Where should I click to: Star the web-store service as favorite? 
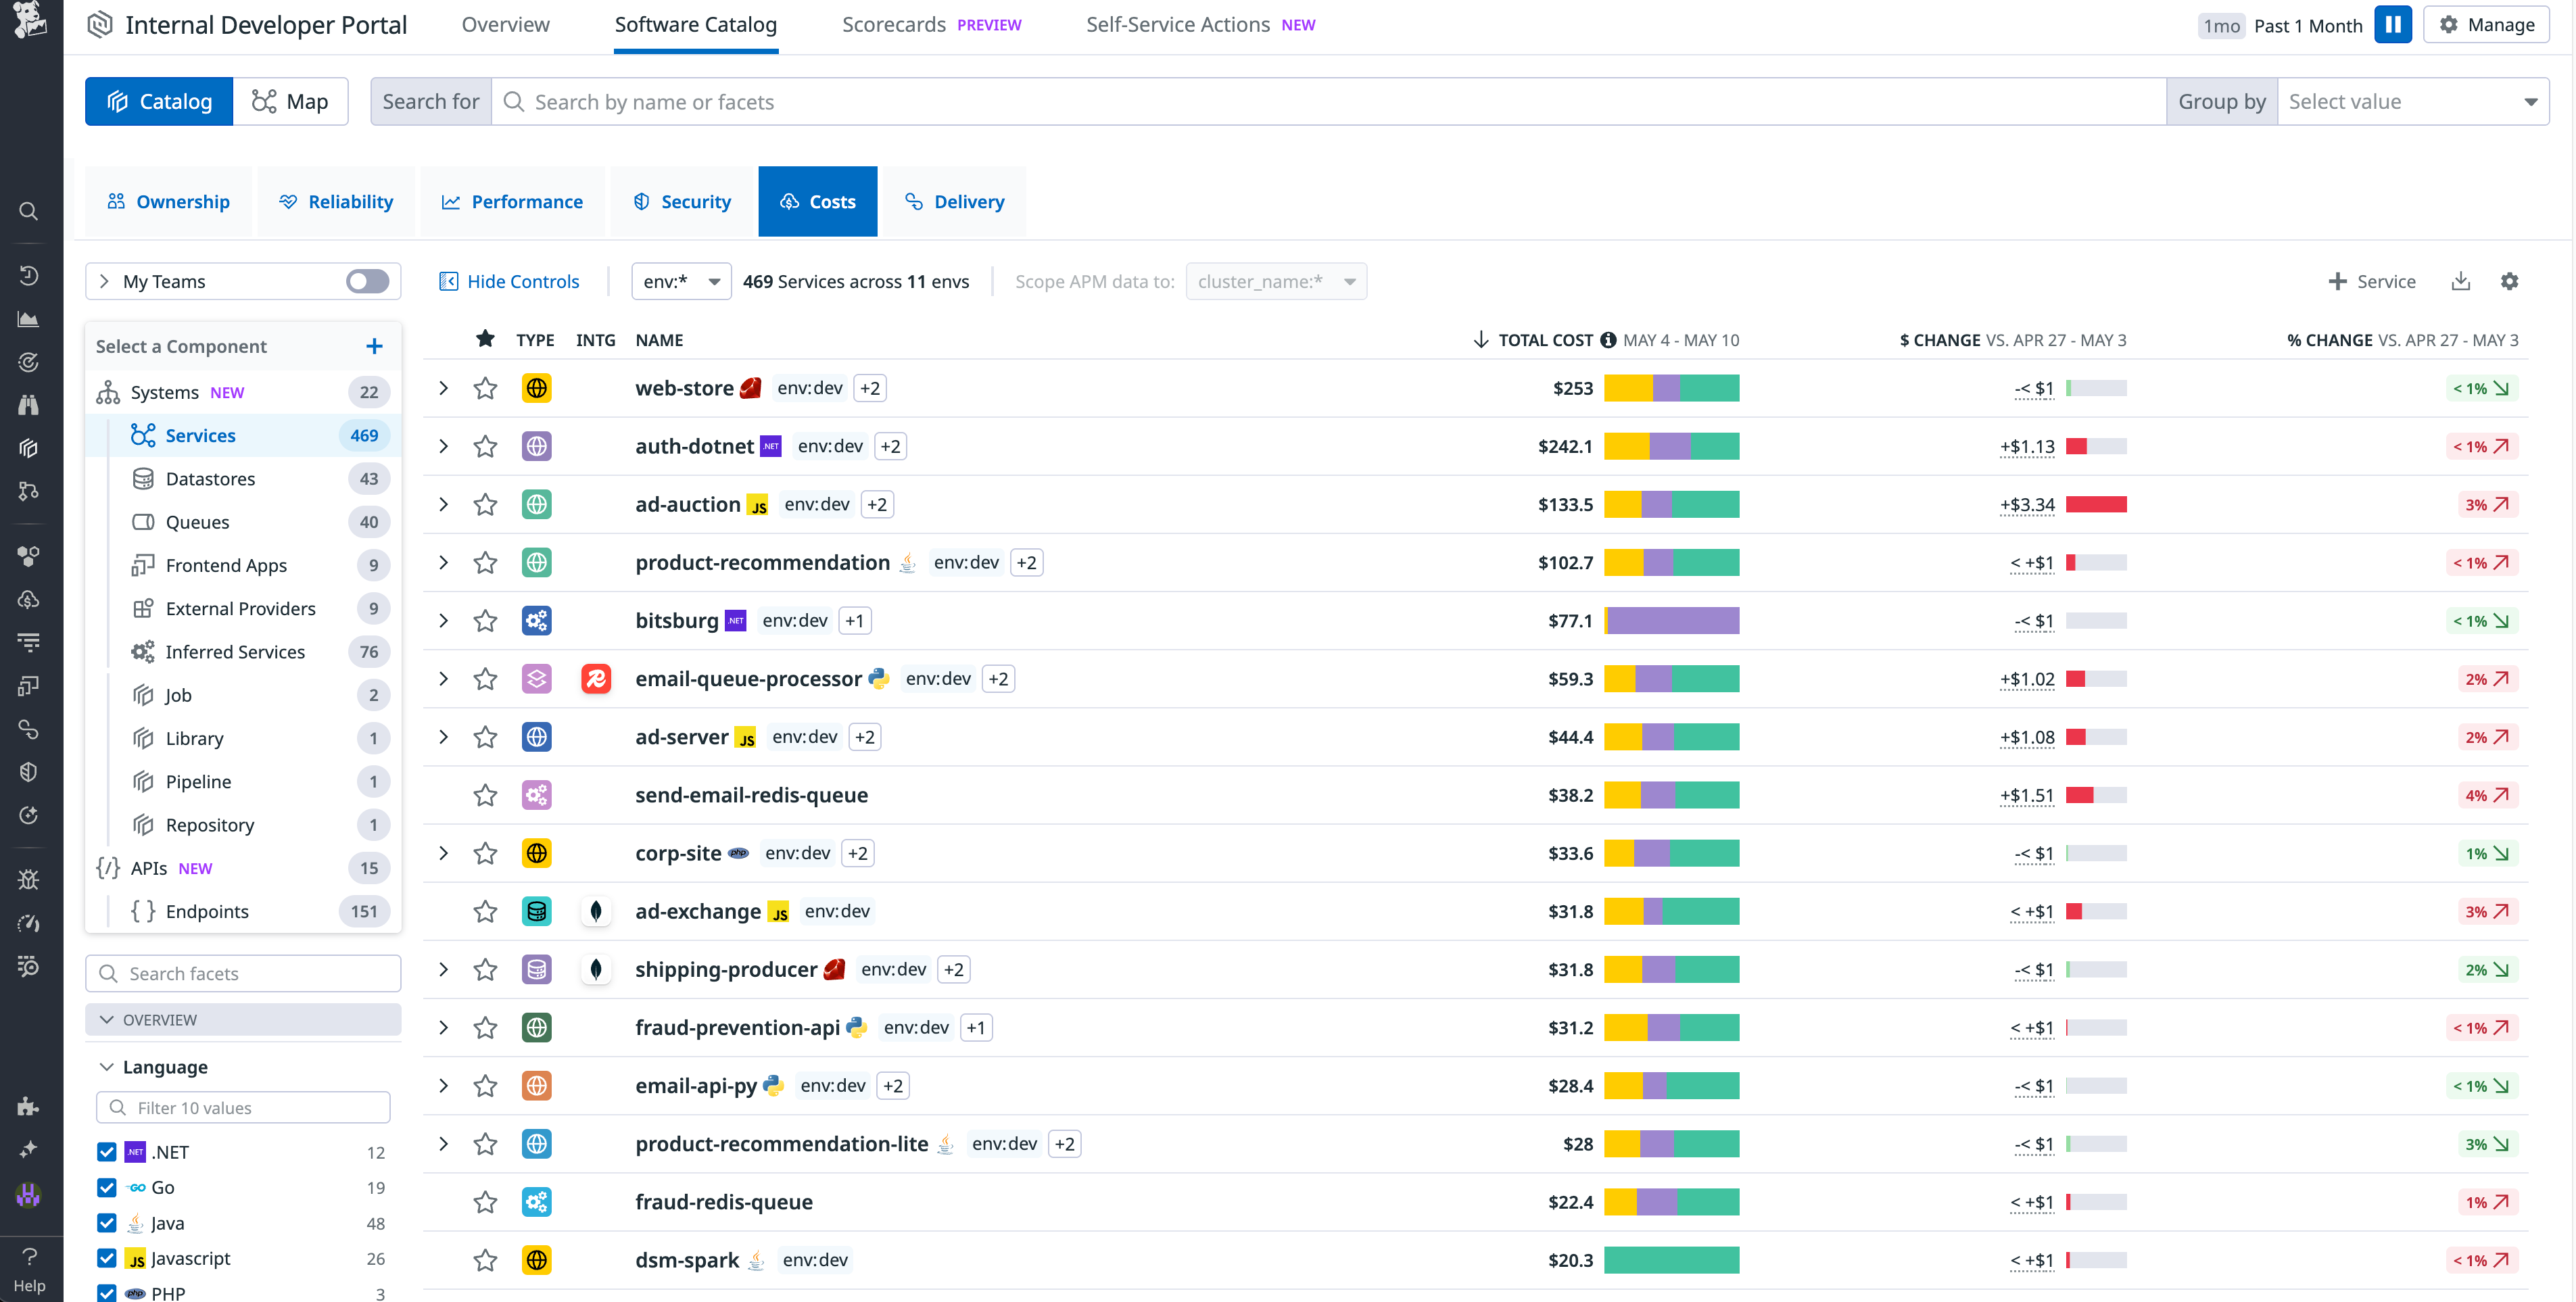(486, 388)
